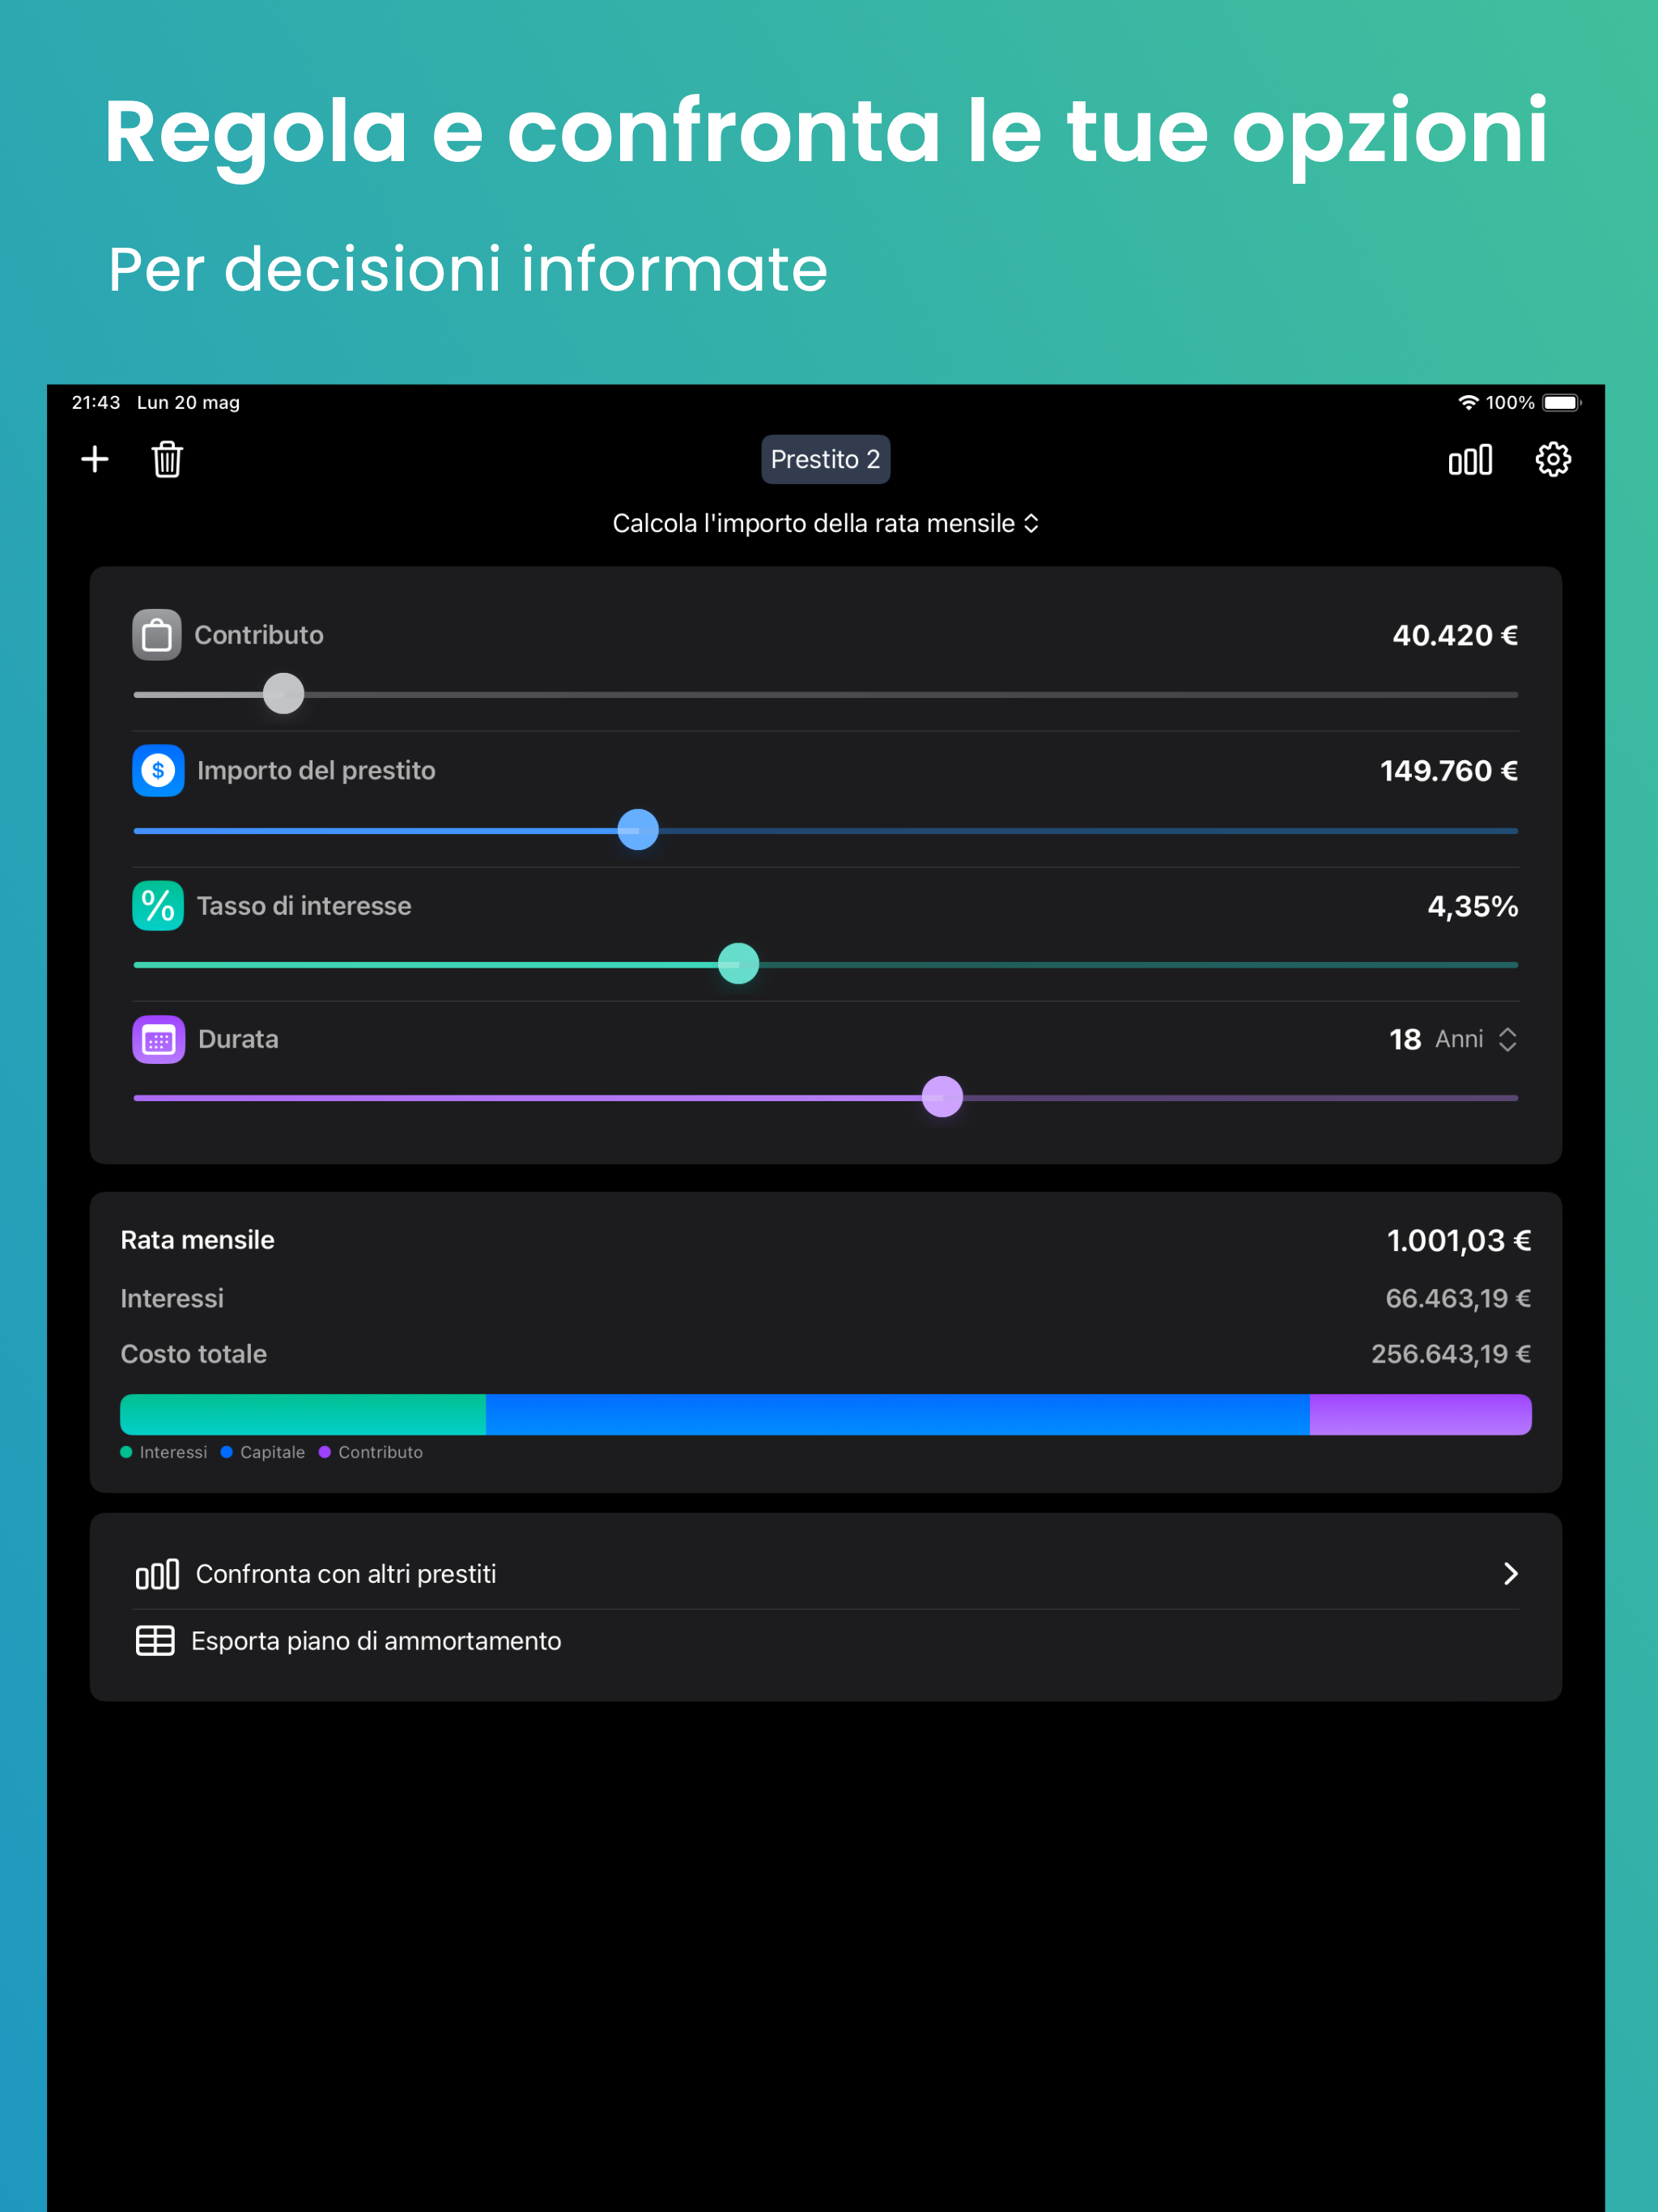
Task: Click the 1.001,03 € monthly payment value
Action: [1459, 1240]
